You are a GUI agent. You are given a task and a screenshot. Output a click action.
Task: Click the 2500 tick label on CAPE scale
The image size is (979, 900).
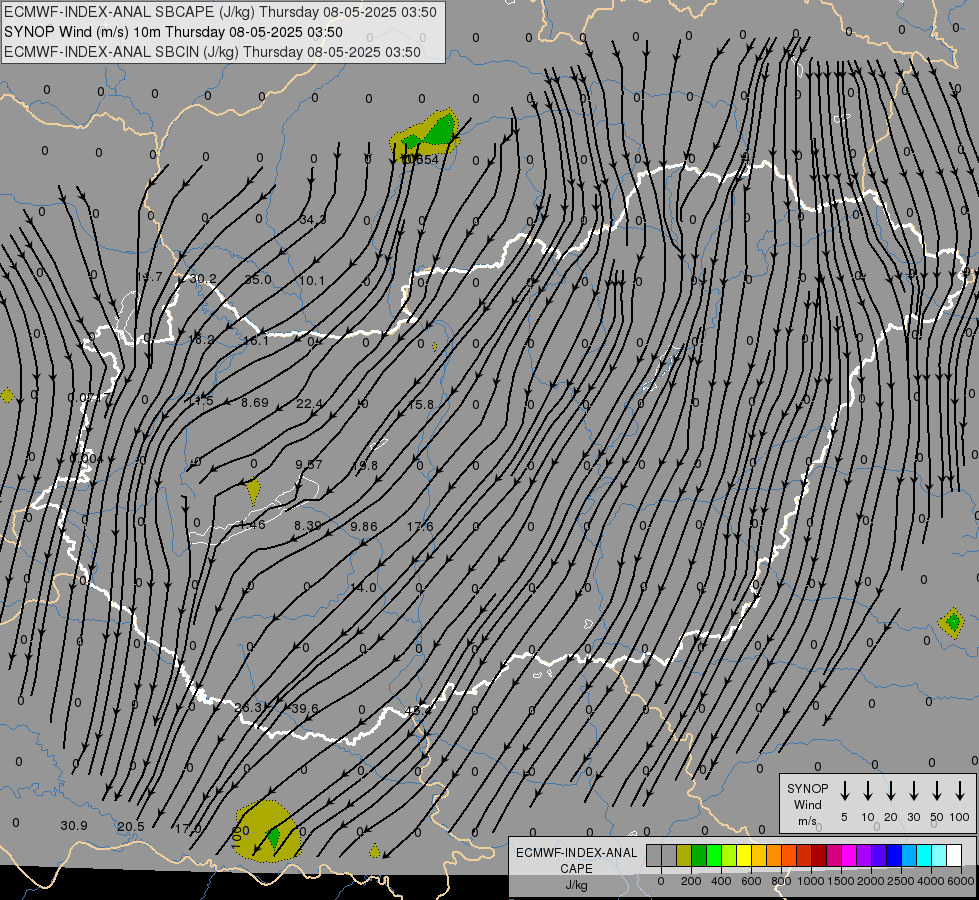pos(901,881)
